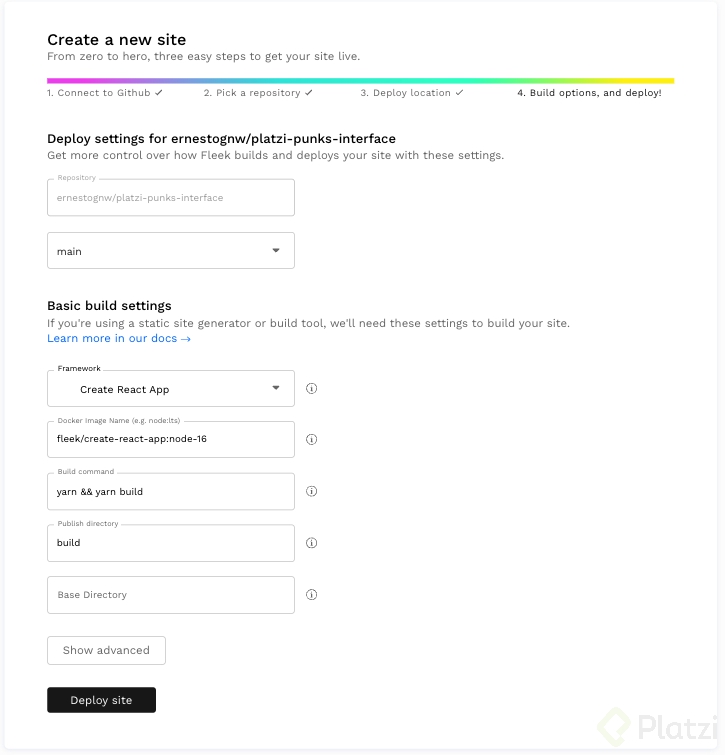This screenshot has height=755, width=725.
Task: Click the info icon beside Framework dropdown
Action: click(x=311, y=389)
